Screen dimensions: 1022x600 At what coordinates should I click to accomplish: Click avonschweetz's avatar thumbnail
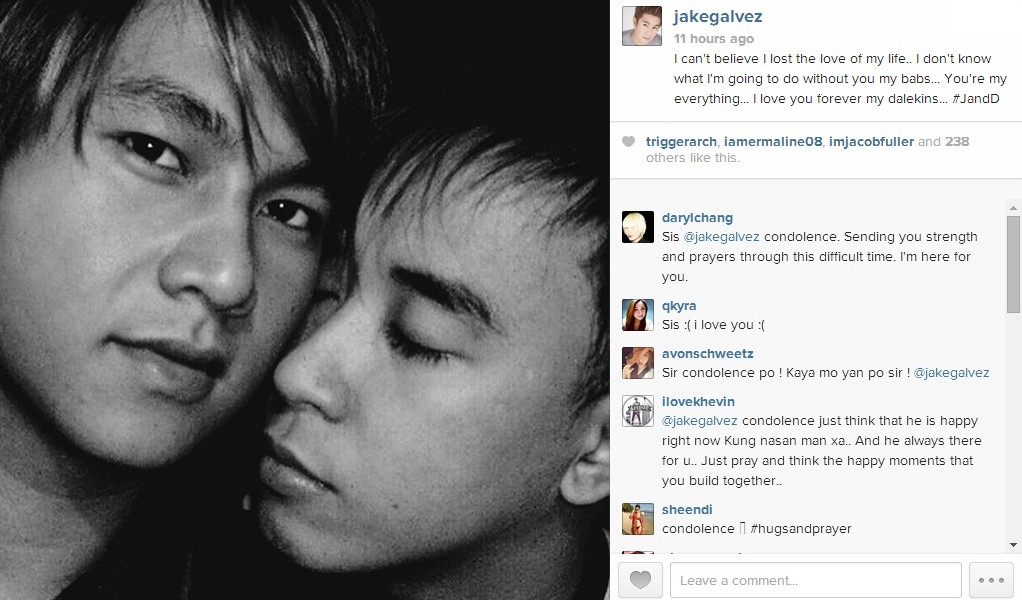pos(637,363)
